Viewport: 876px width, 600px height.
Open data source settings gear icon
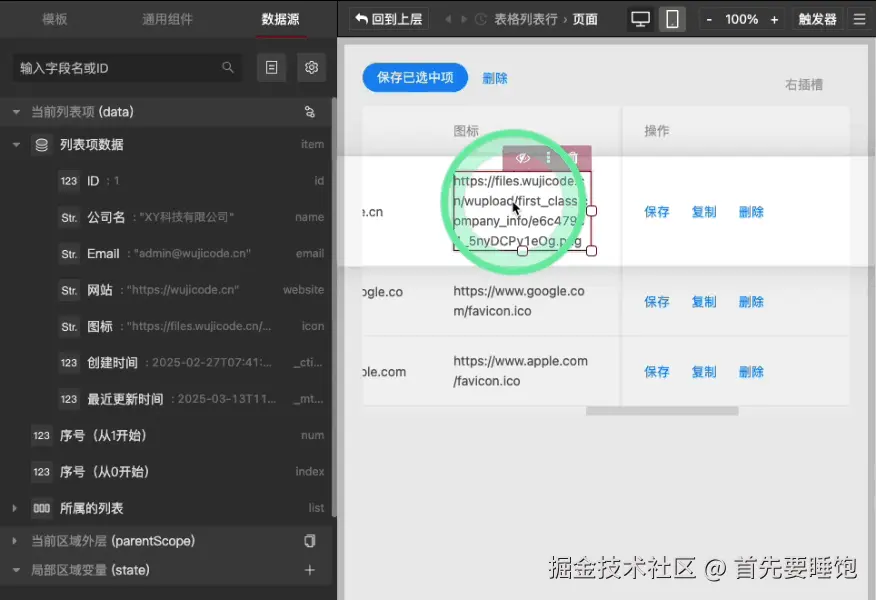coord(311,68)
